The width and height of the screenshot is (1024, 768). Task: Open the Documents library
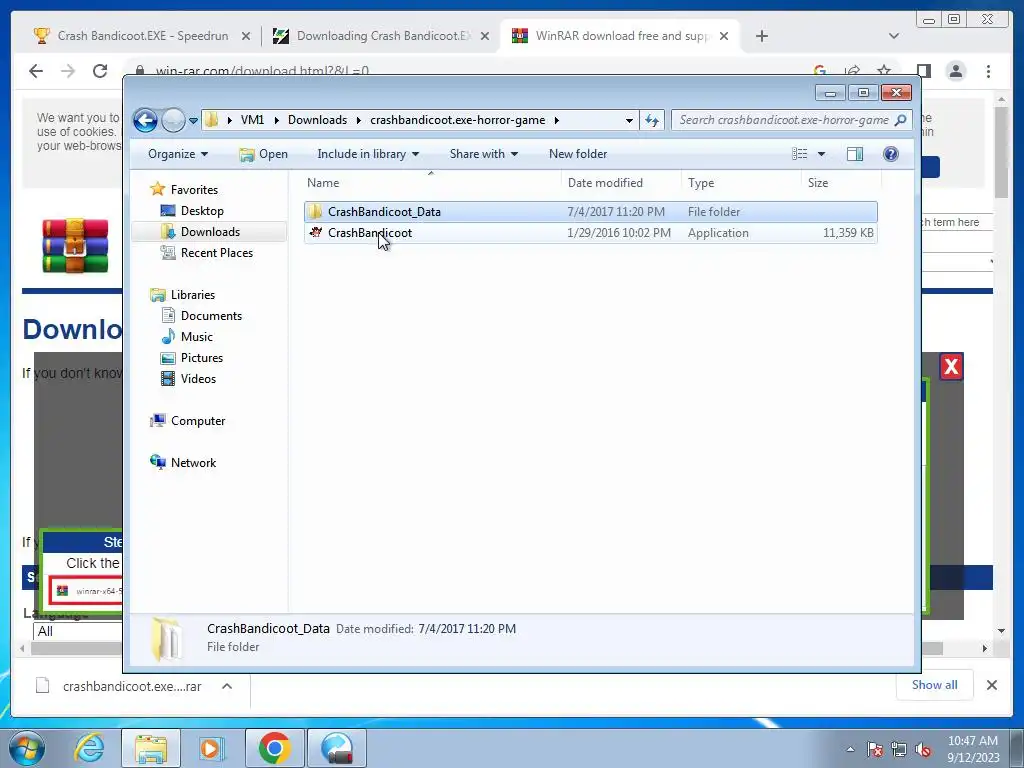211,316
